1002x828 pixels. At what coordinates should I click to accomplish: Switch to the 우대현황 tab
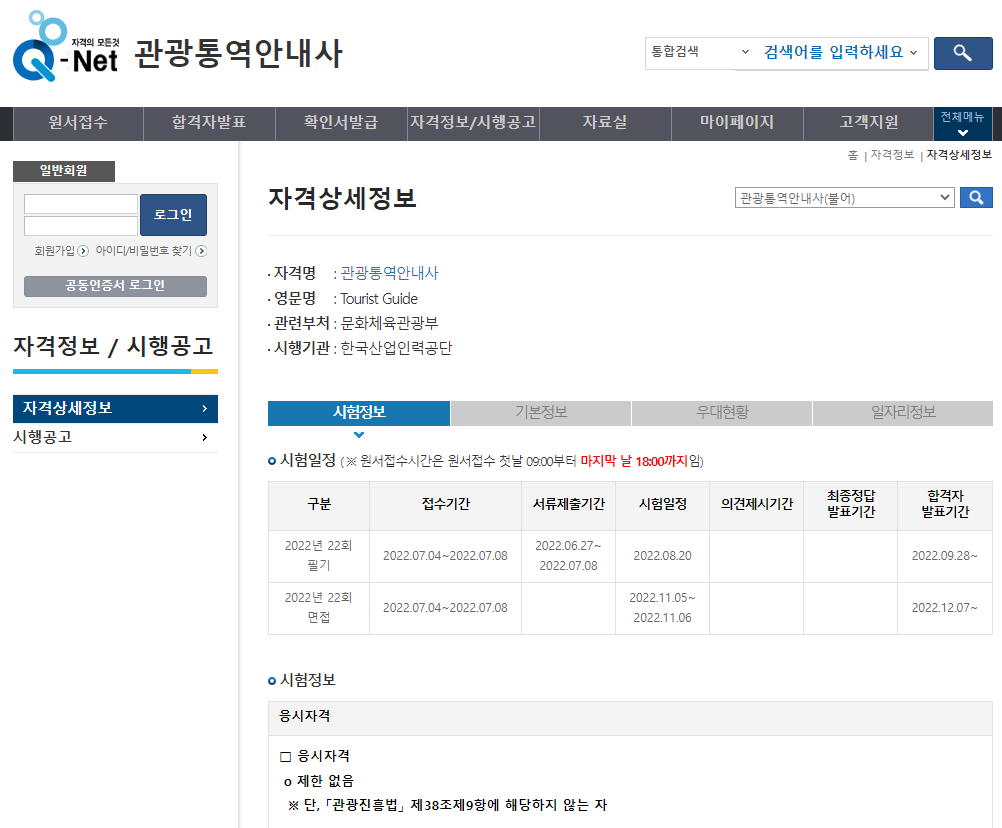coord(721,413)
